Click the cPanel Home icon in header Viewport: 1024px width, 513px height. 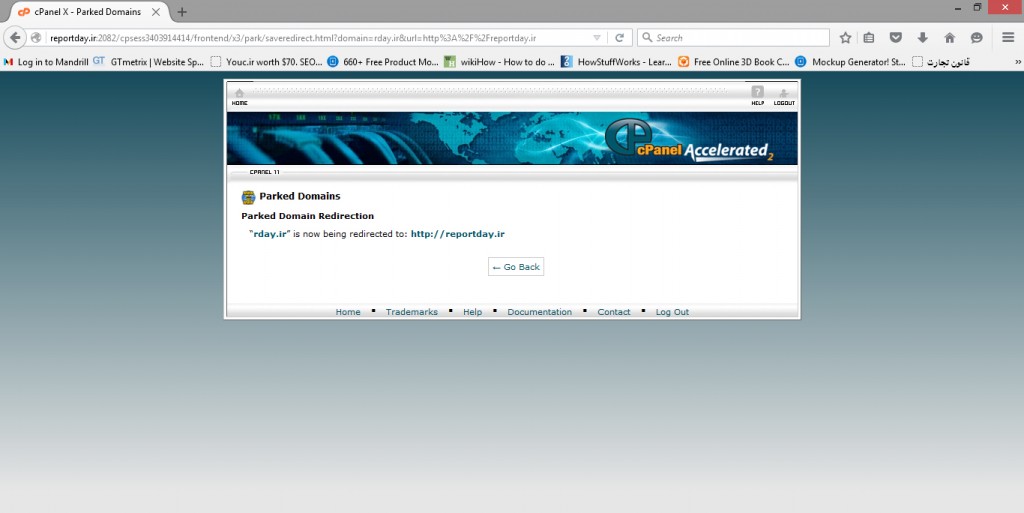click(239, 95)
